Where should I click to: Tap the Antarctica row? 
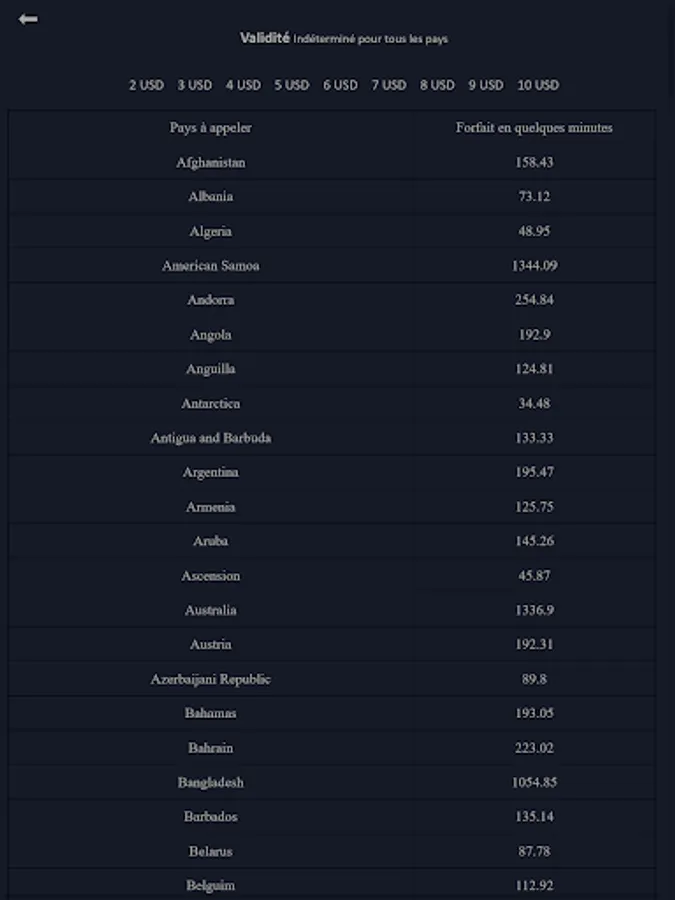click(x=211, y=404)
